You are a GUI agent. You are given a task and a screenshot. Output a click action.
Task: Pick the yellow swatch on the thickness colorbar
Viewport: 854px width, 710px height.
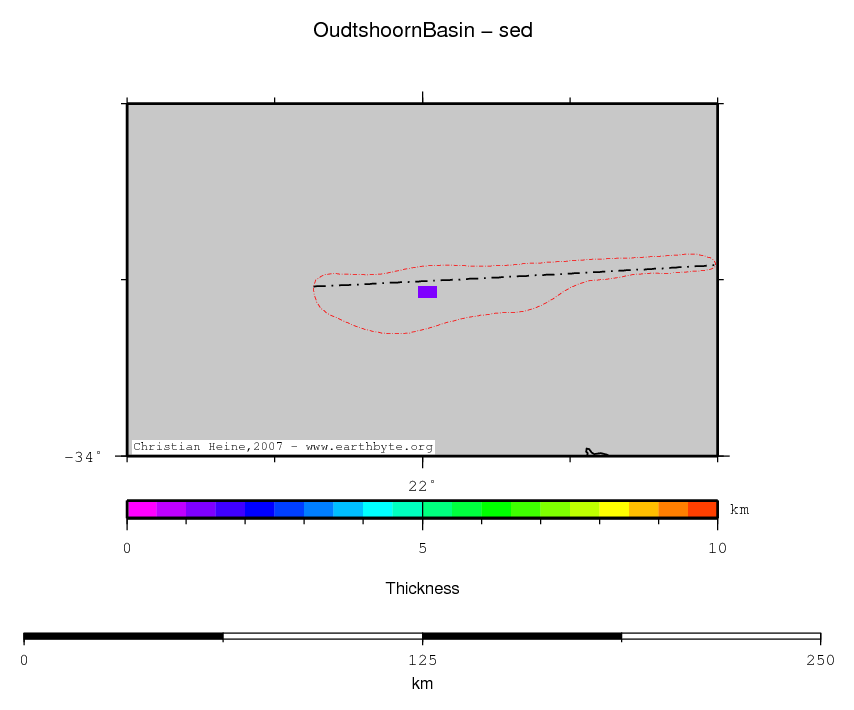tap(613, 509)
